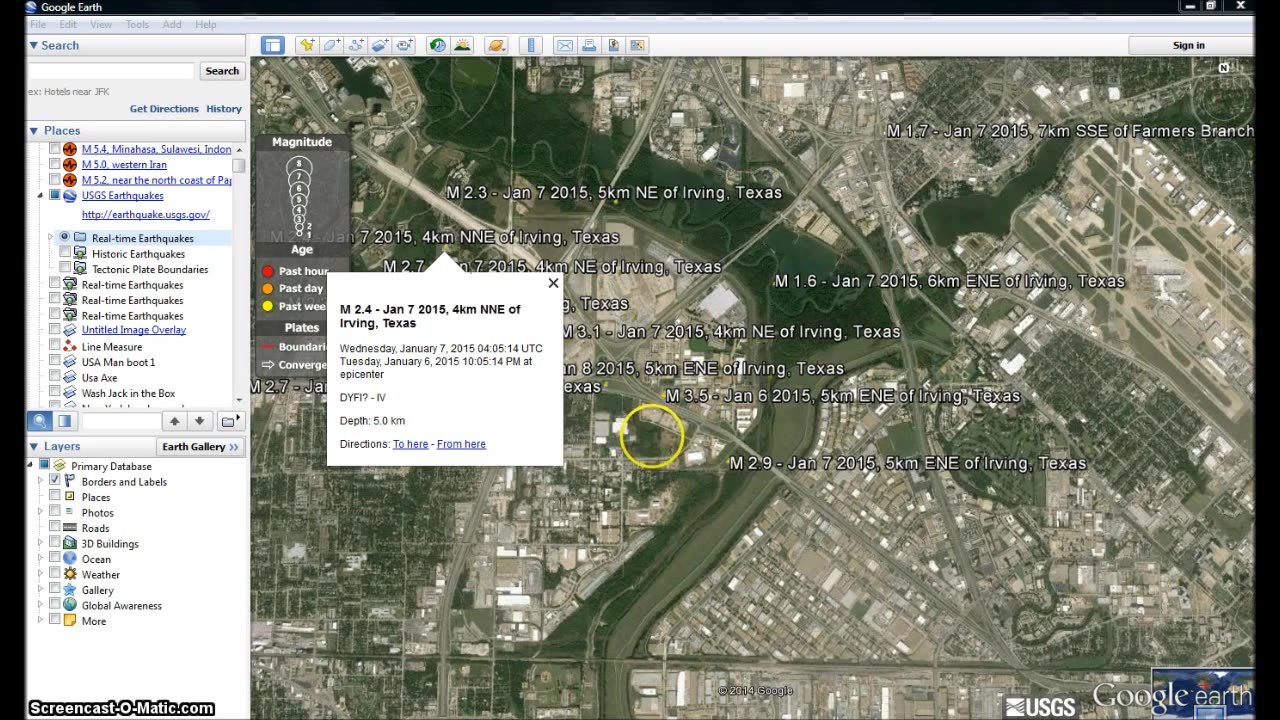Open the Add menu

[x=172, y=24]
